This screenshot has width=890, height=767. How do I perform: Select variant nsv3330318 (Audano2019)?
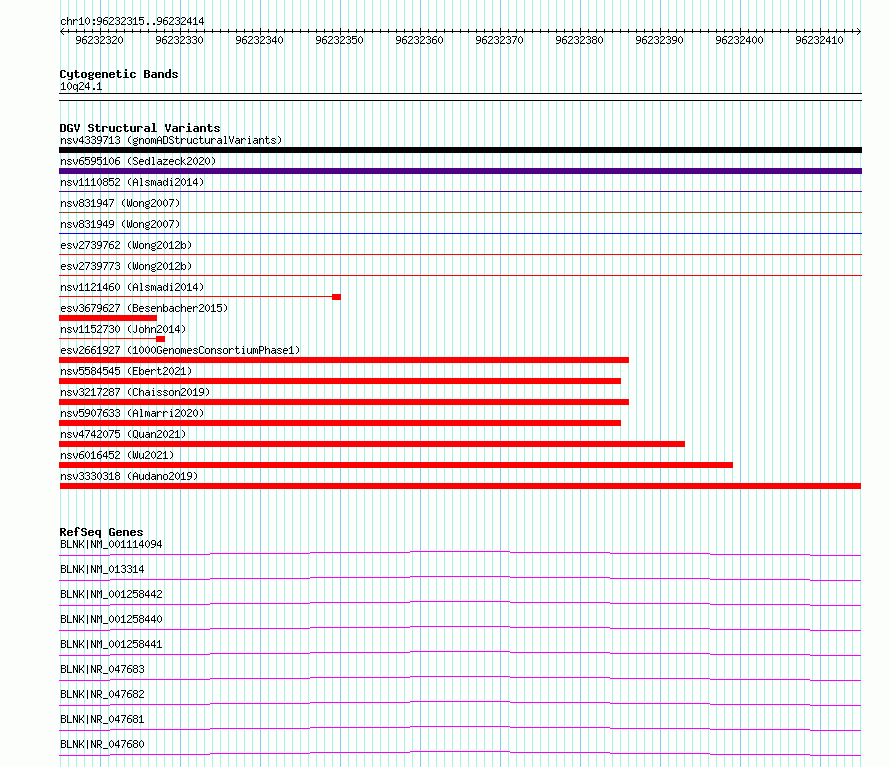point(129,476)
